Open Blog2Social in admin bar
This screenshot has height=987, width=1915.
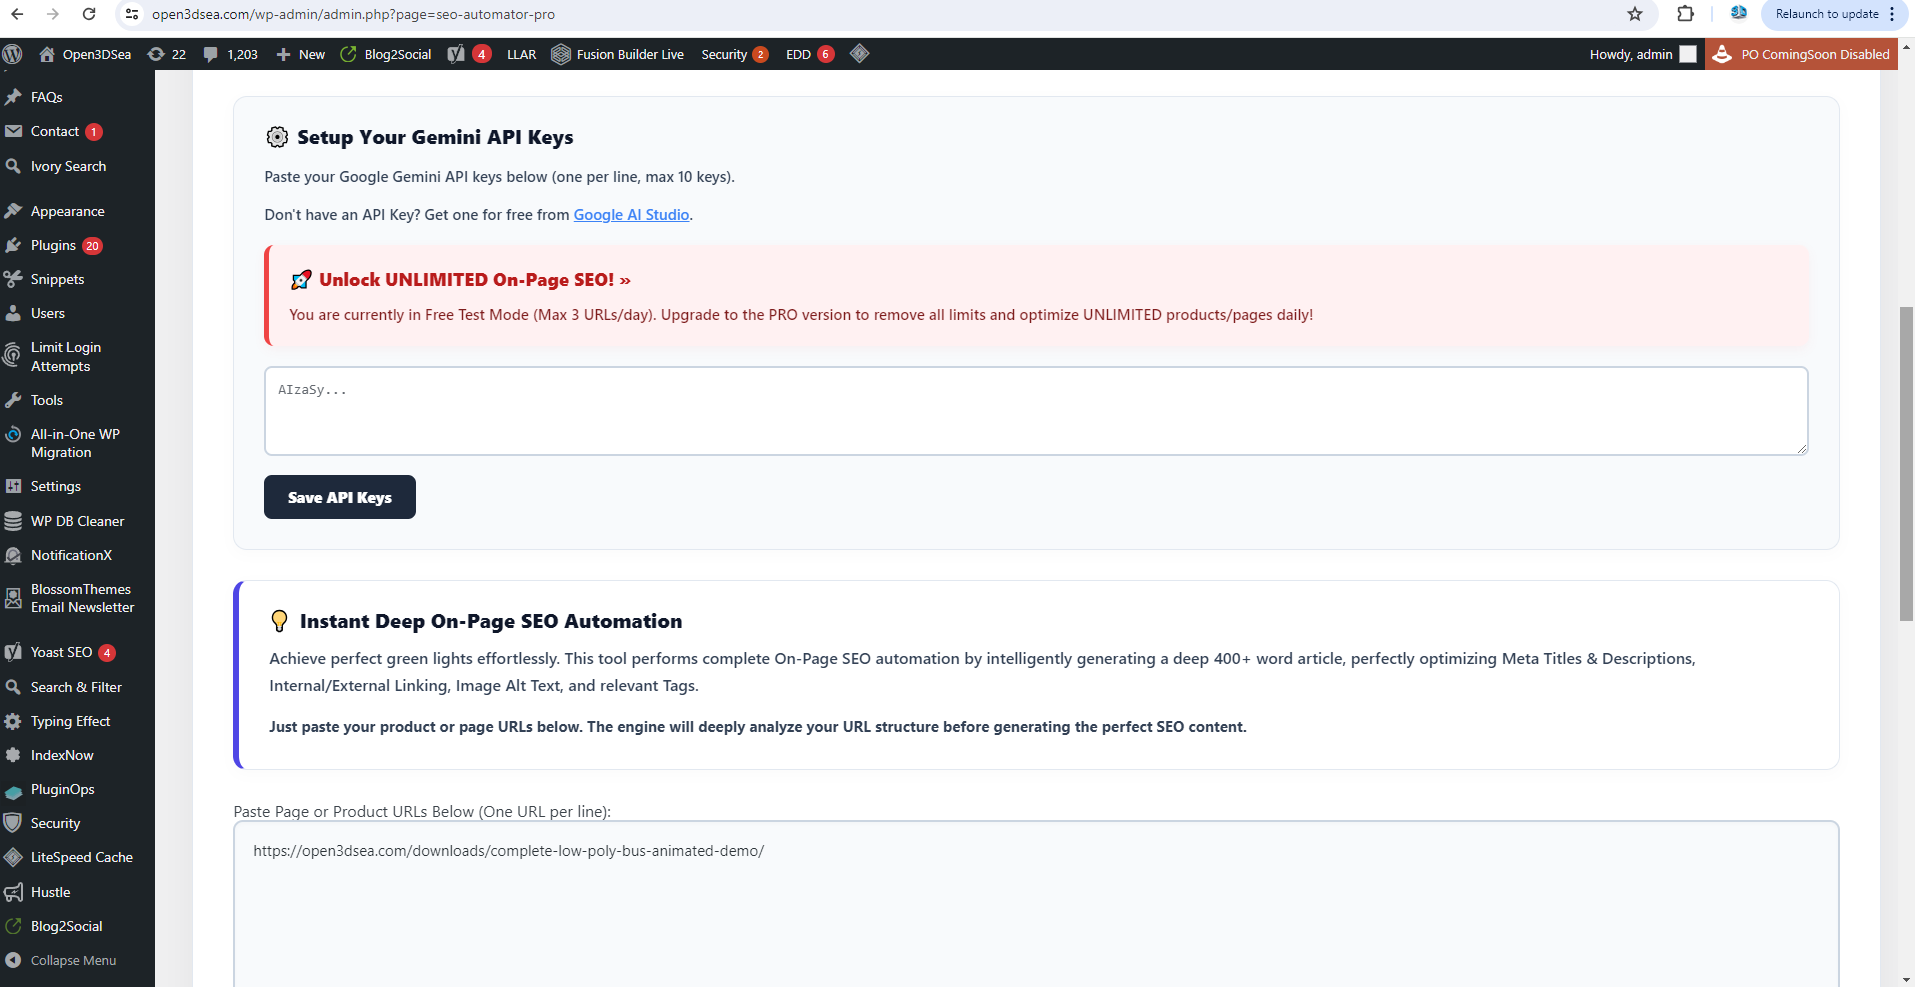pos(386,54)
